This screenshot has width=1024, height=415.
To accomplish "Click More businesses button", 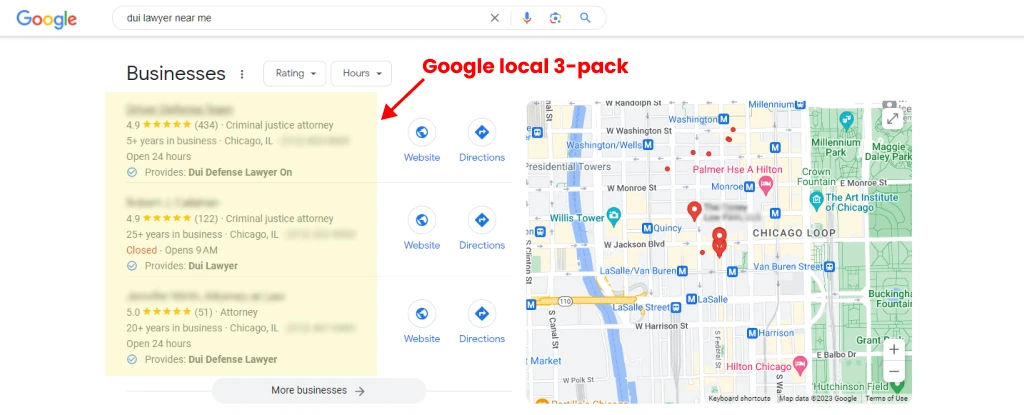I will click(319, 390).
